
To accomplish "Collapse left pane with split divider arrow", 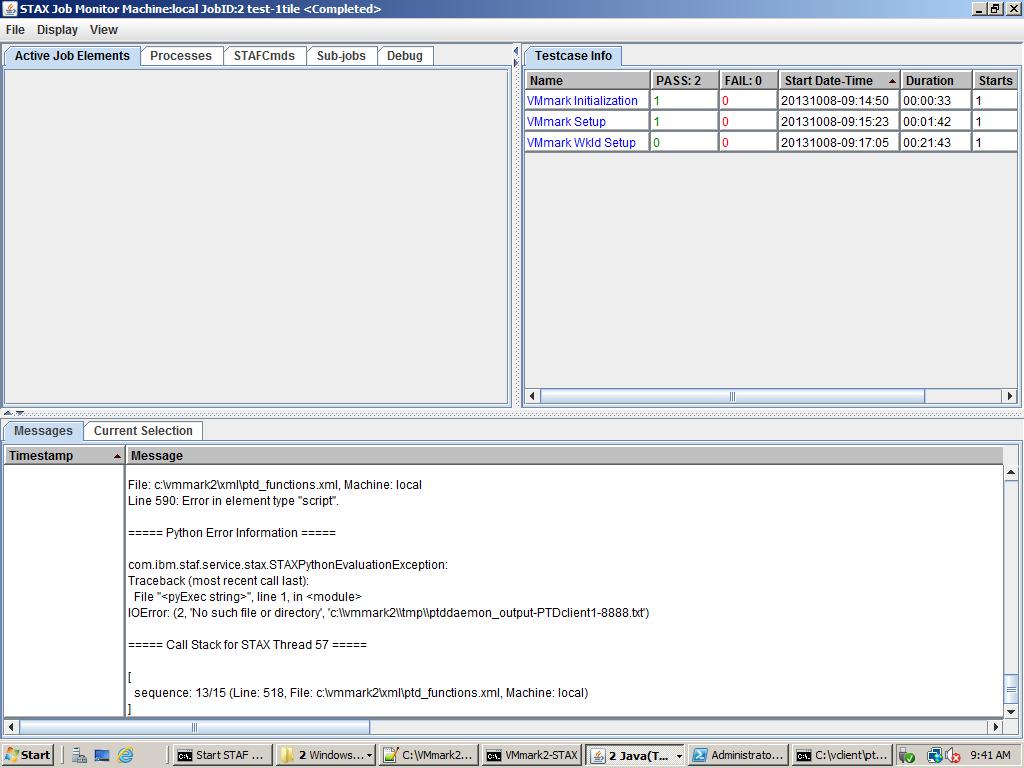I will coord(515,51).
